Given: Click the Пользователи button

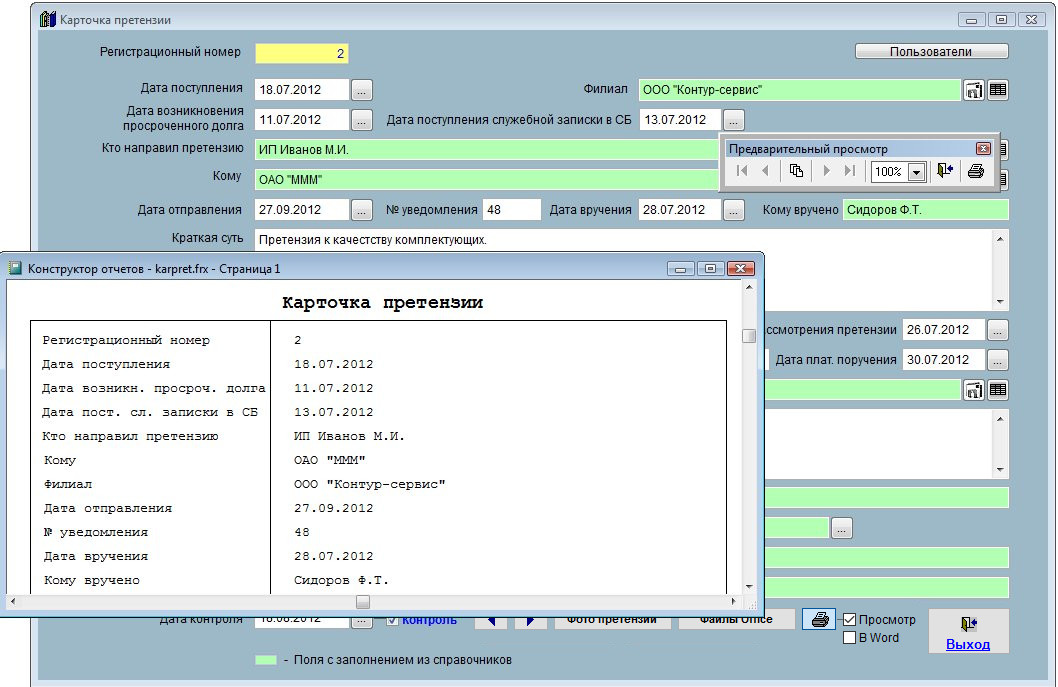Looking at the screenshot, I should (931, 51).
